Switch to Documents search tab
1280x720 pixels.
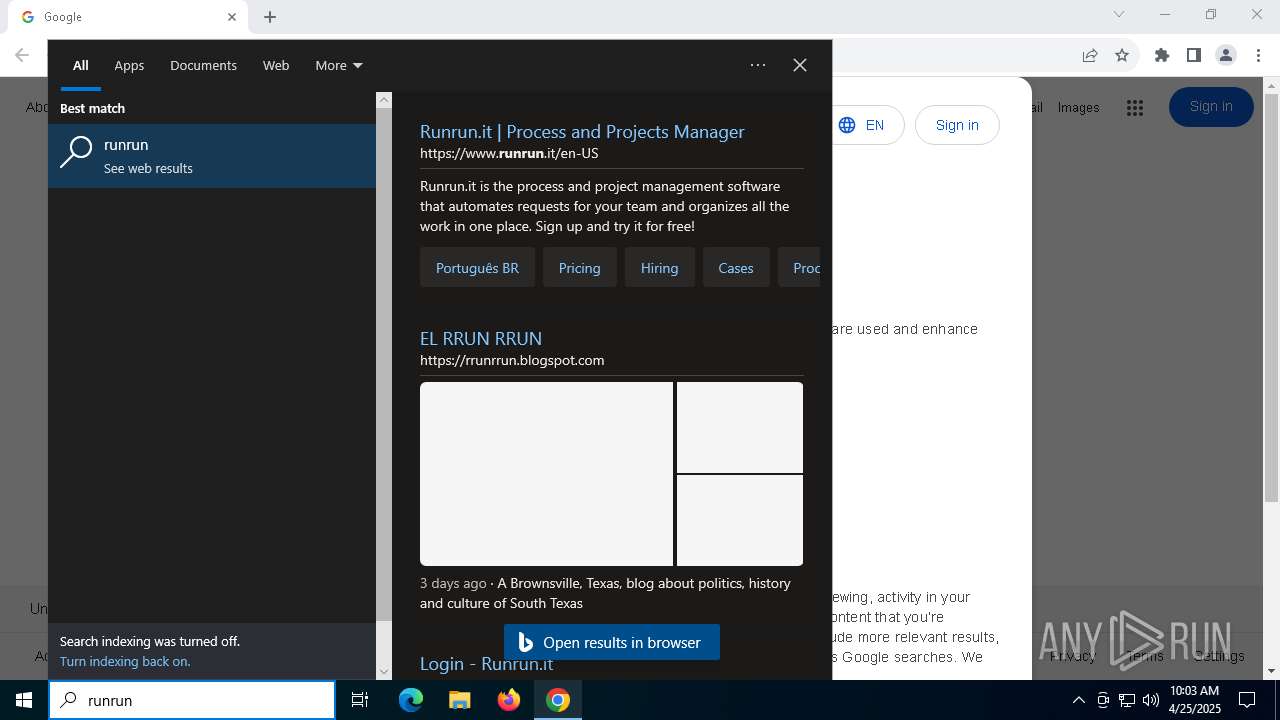pyautogui.click(x=203, y=65)
